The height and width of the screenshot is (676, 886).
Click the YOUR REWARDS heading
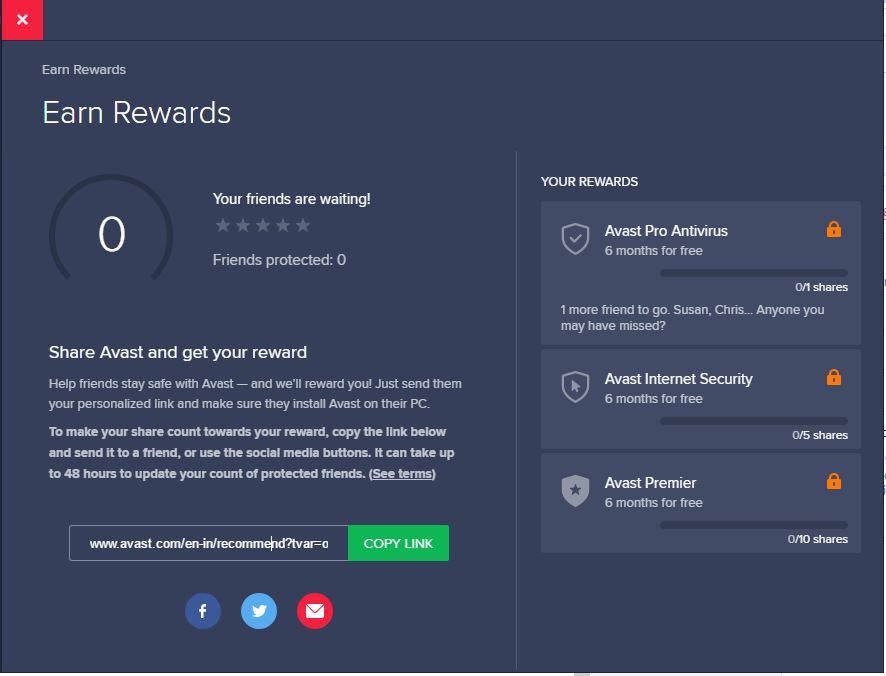point(589,181)
